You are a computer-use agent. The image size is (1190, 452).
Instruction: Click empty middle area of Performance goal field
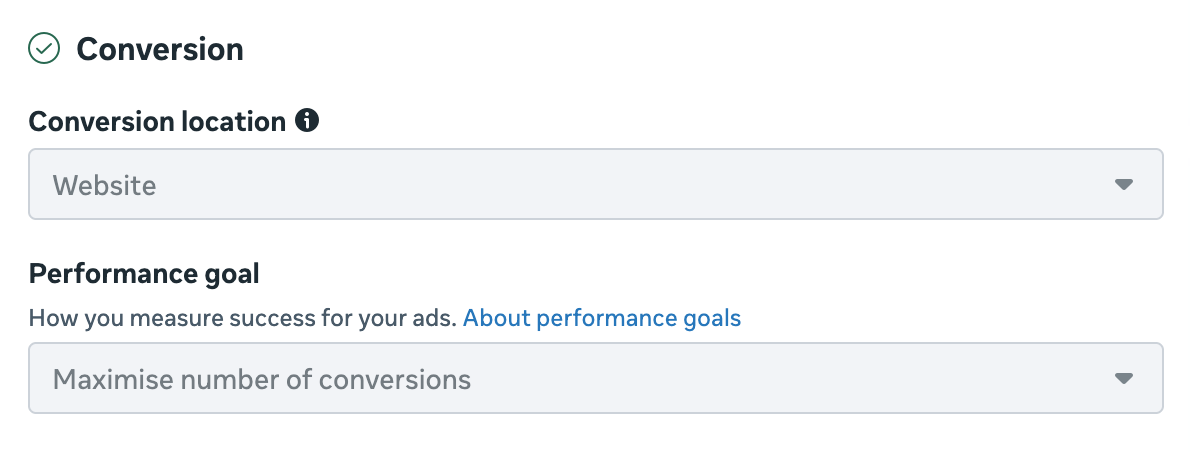coord(780,379)
